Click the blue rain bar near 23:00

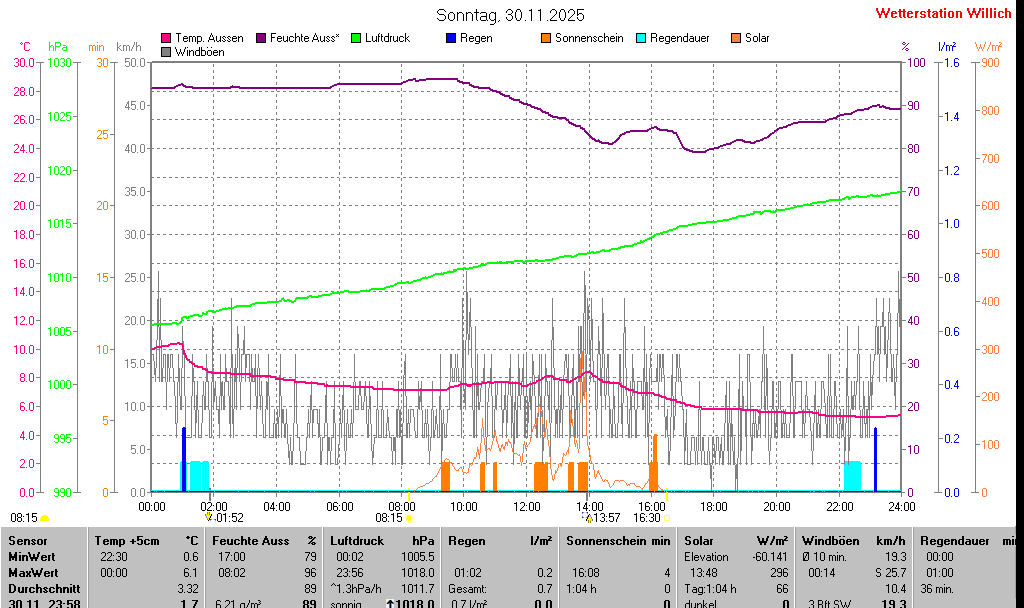pos(875,459)
